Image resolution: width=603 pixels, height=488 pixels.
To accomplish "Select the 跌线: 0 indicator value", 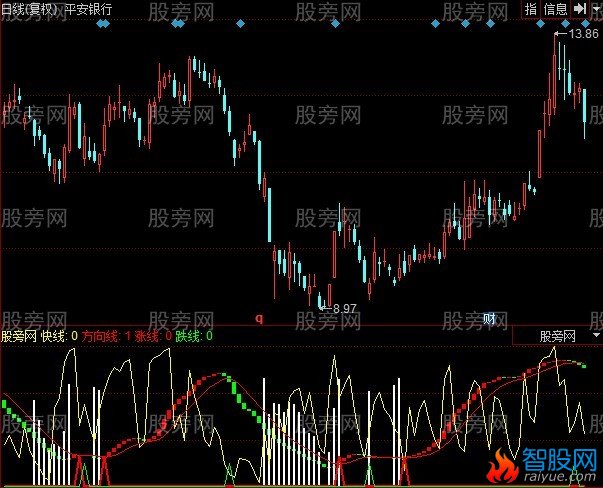I will point(194,336).
